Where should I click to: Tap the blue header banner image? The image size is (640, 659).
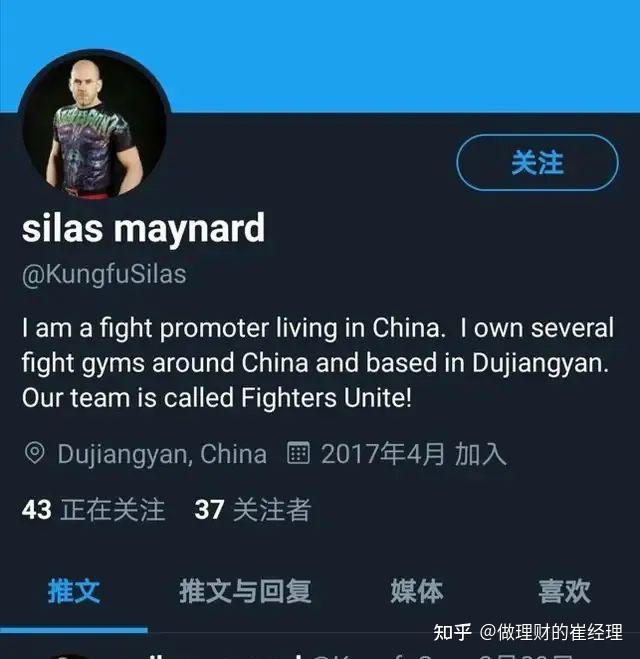coord(320,56)
